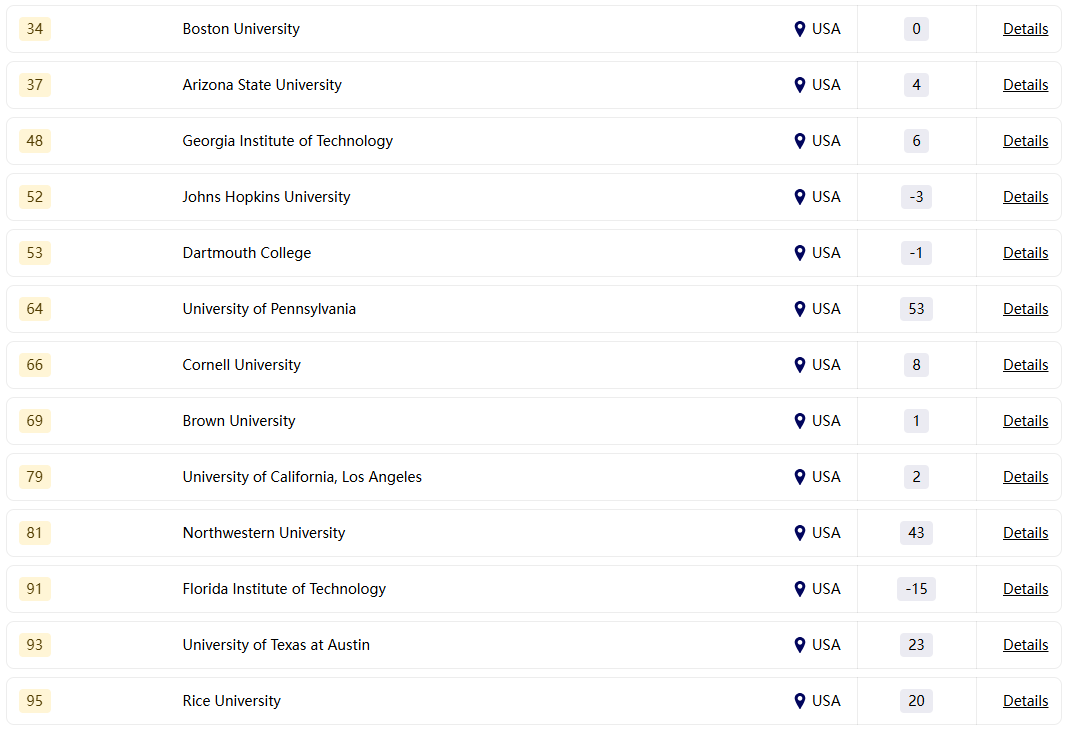Select the Georgia Institute of Technology name
Viewport: 1074px width, 730px height.
[287, 141]
